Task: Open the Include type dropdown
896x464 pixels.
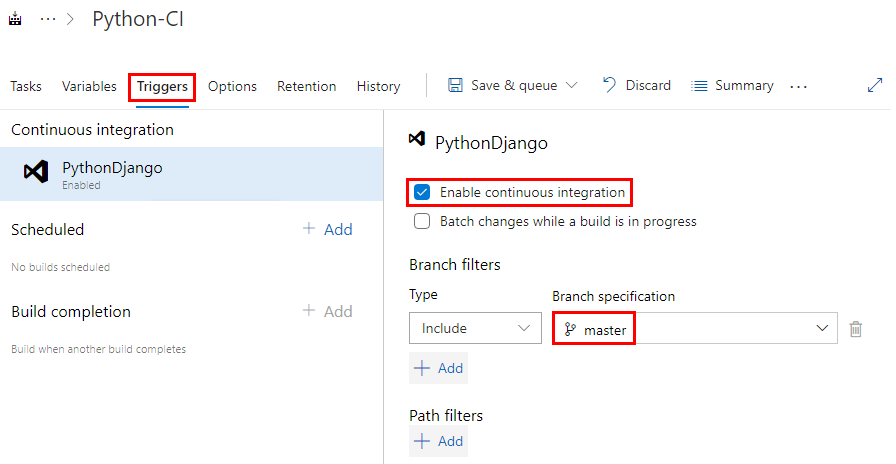Action: [x=475, y=328]
